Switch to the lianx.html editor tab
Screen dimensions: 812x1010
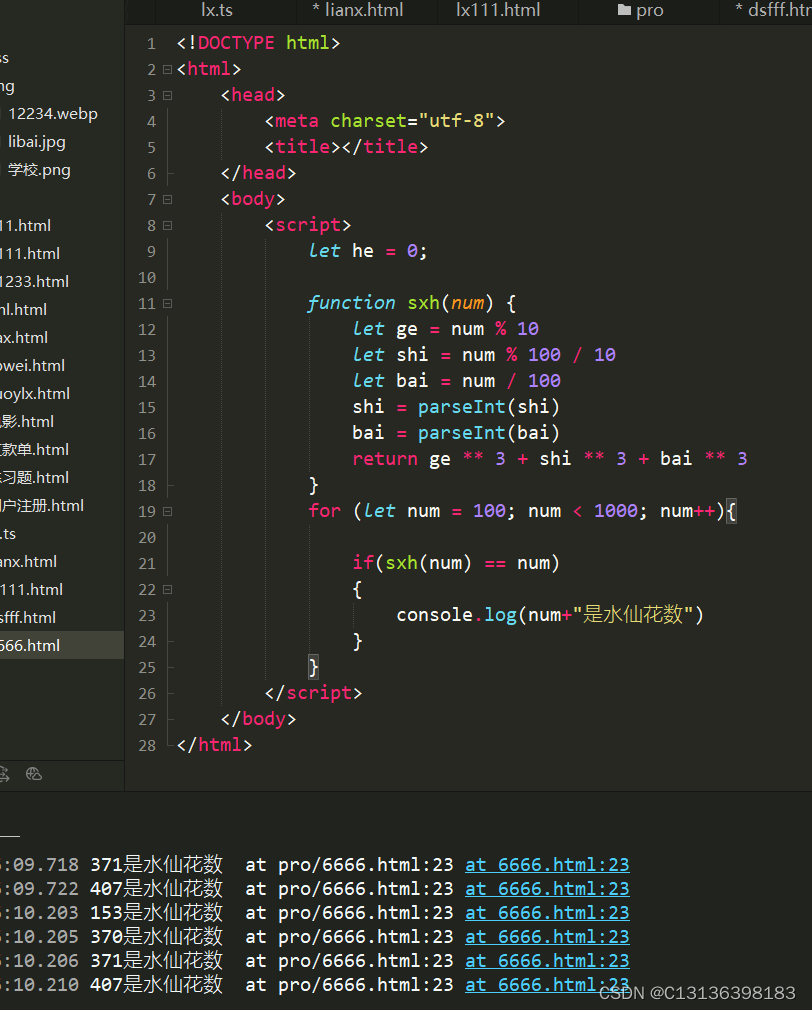pyautogui.click(x=357, y=10)
